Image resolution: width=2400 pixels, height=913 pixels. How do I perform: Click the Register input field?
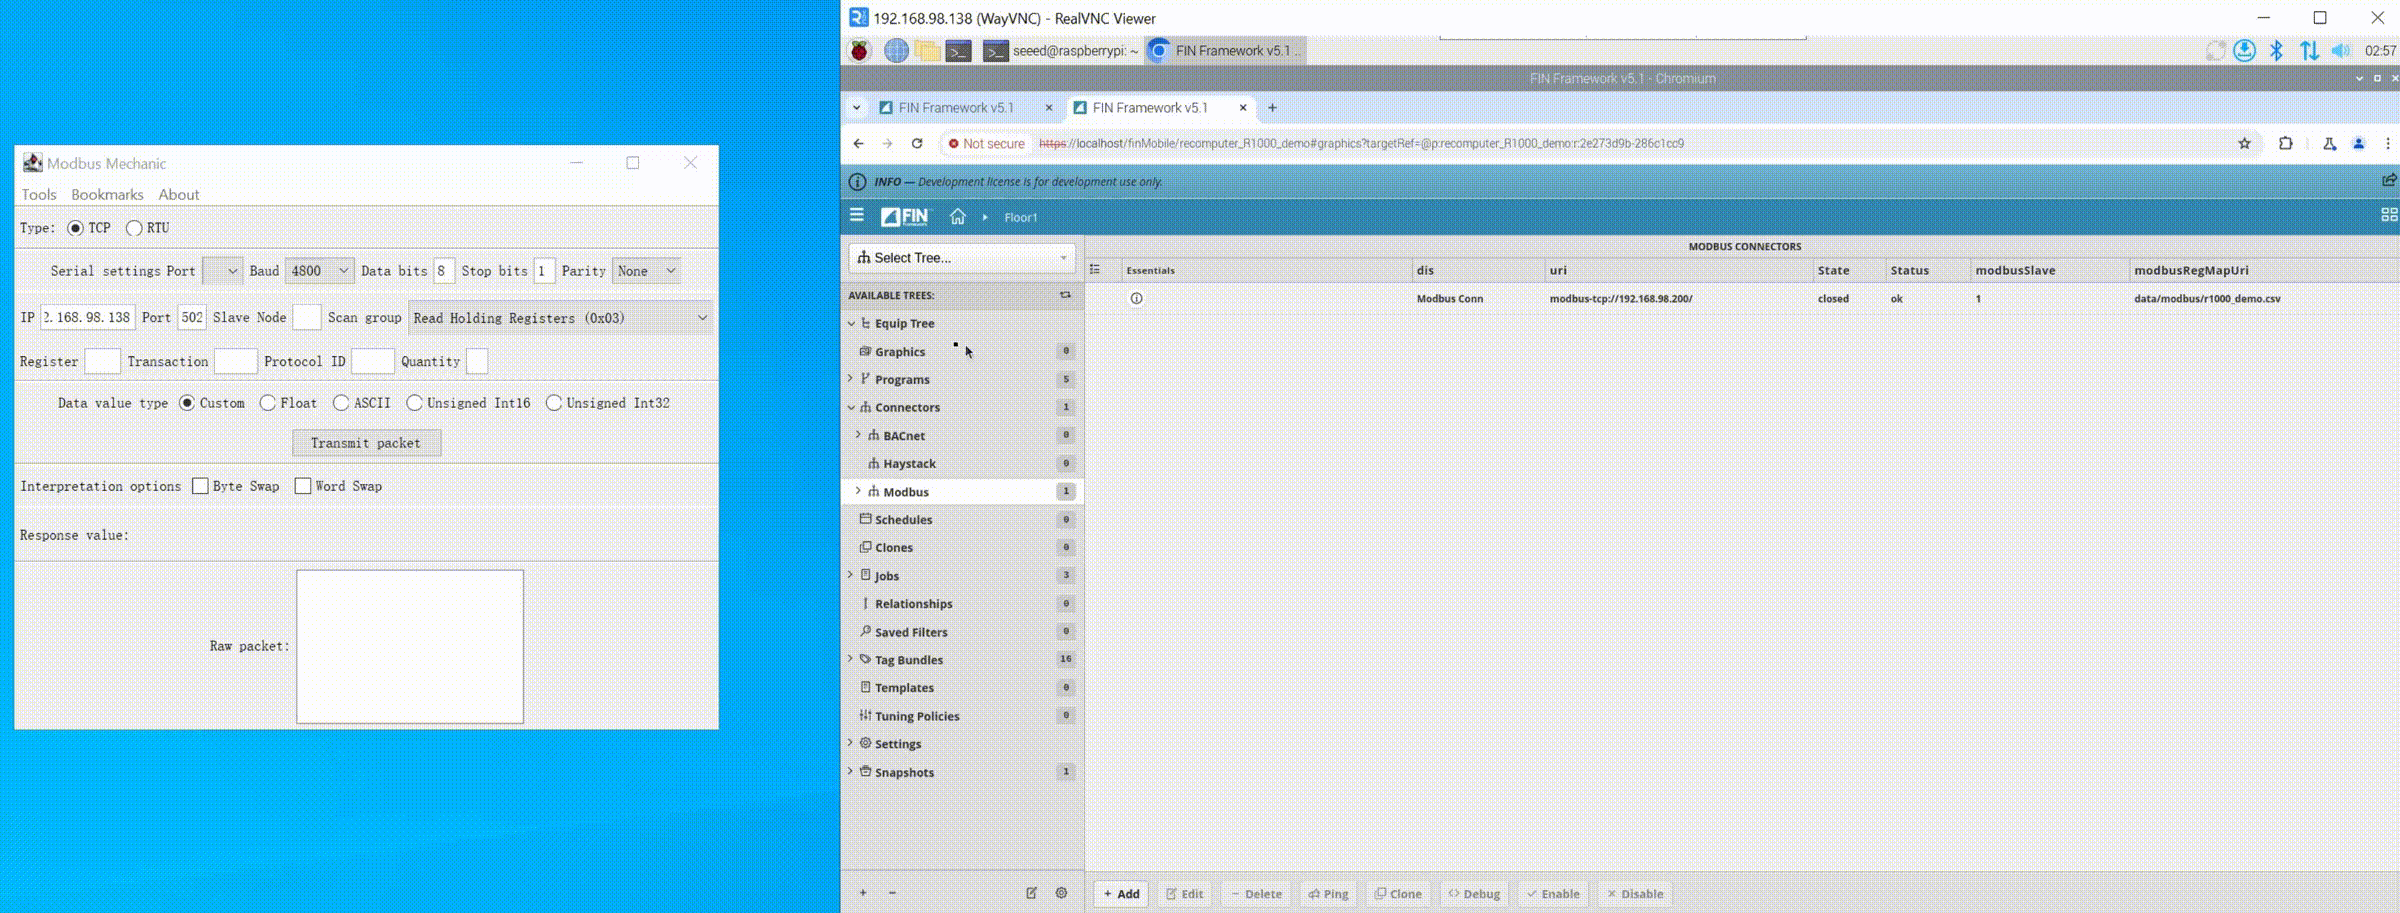coord(102,361)
